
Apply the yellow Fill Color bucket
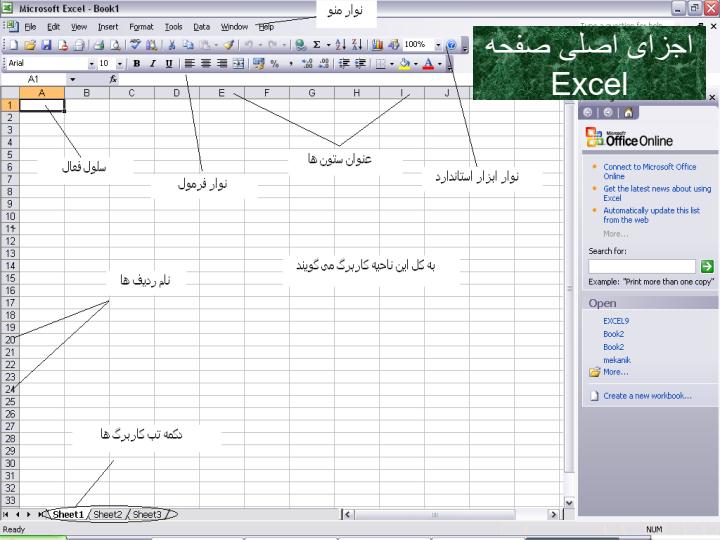[x=405, y=64]
